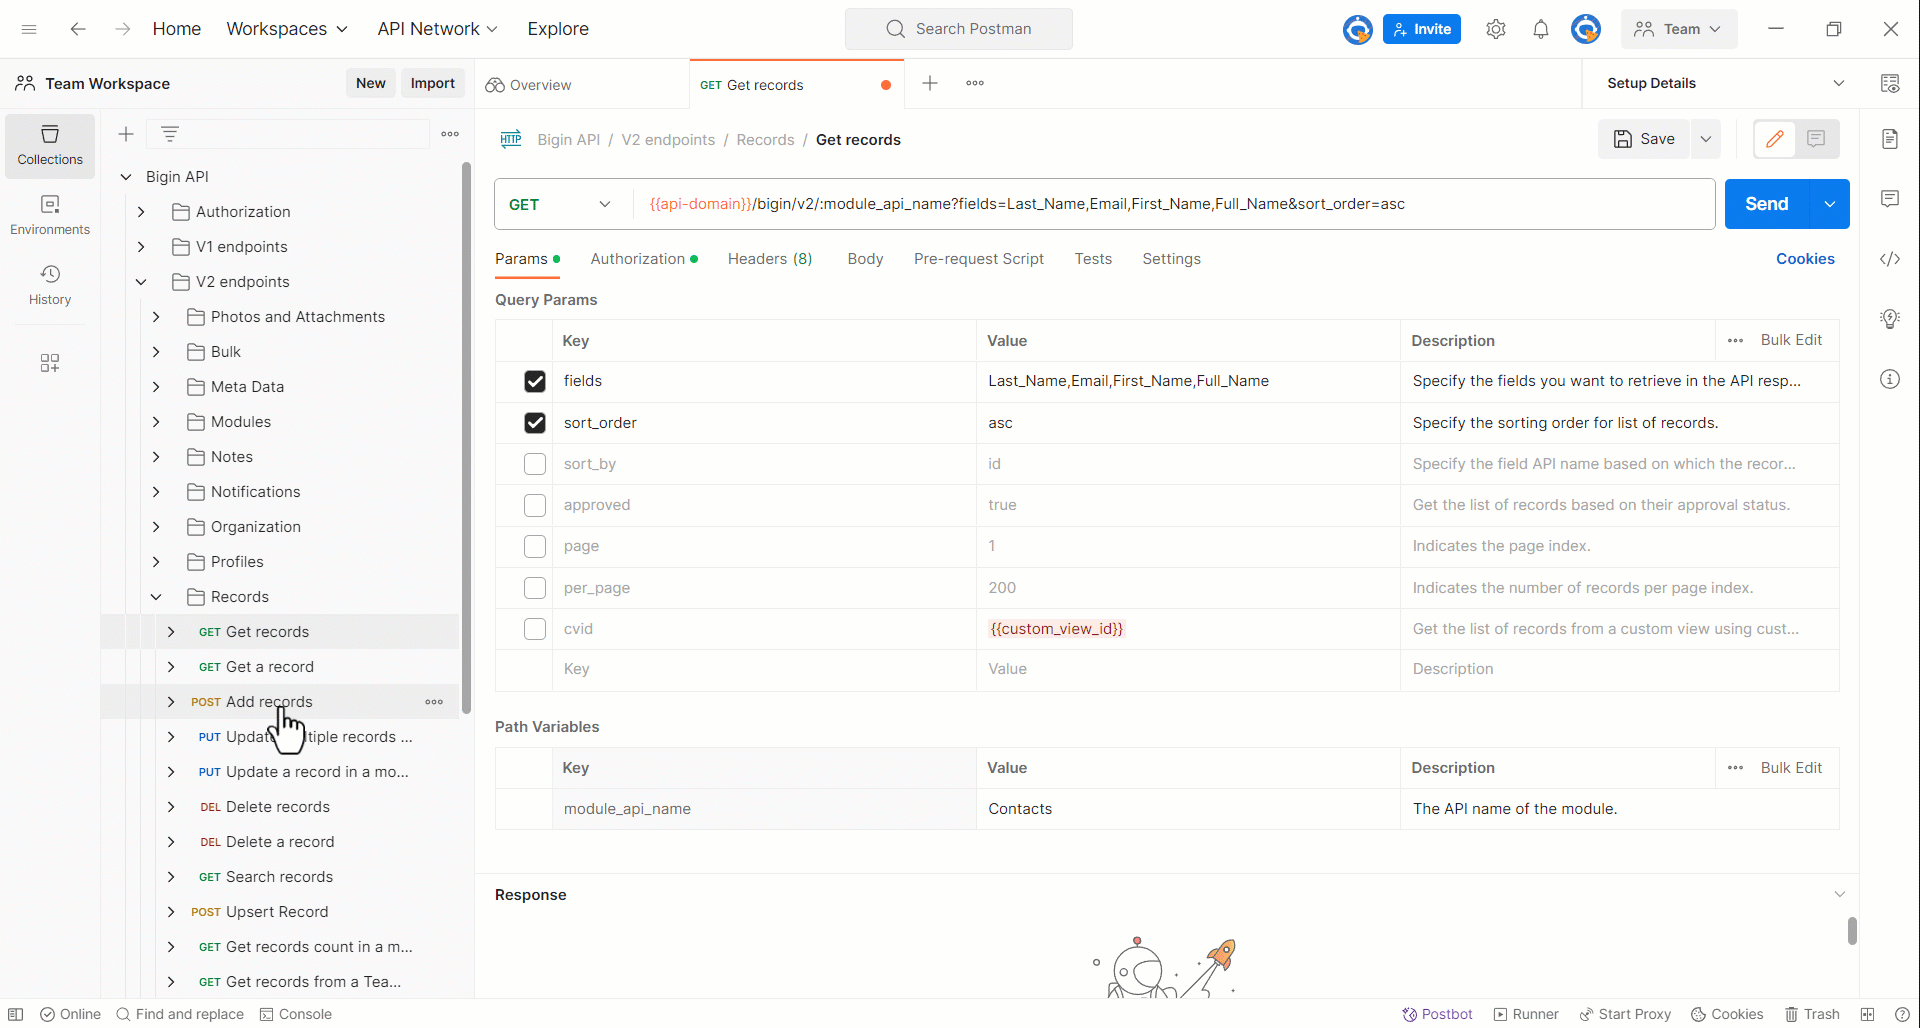
Task: Open the related requests lightbulb icon
Action: point(1890,319)
